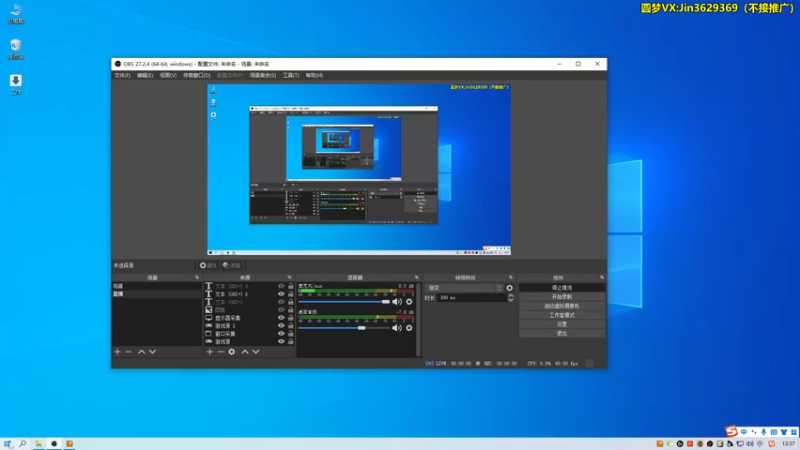Increase transition duration with up arrow
Image resolution: width=800 pixels, height=450 pixels.
pyautogui.click(x=510, y=295)
